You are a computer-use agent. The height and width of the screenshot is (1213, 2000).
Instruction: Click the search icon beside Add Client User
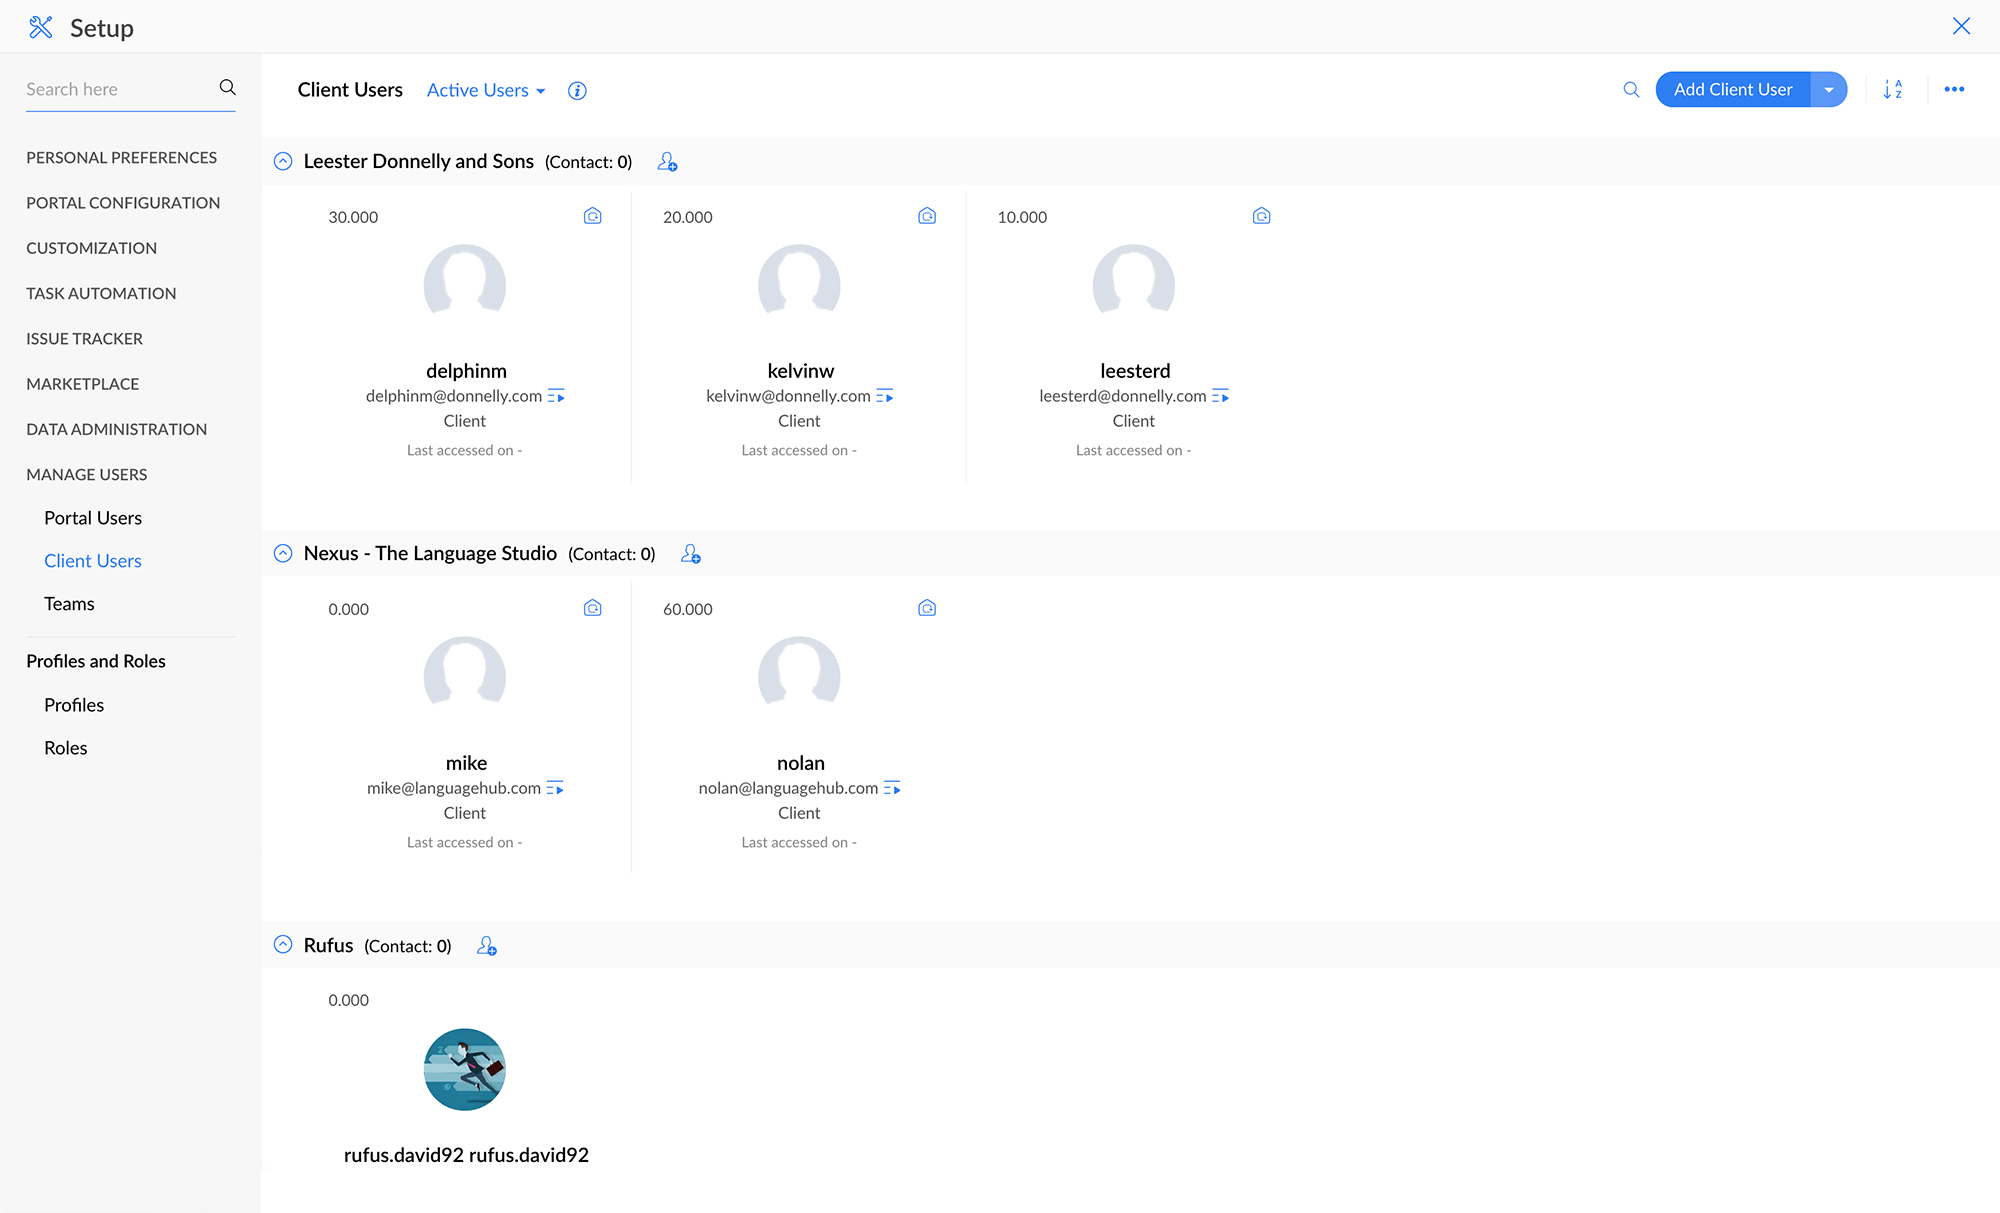click(x=1631, y=90)
